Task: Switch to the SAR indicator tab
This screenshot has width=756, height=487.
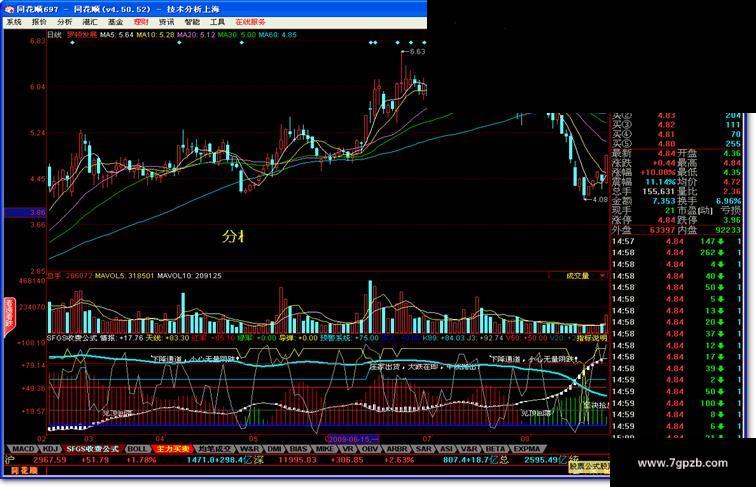Action: click(x=423, y=449)
